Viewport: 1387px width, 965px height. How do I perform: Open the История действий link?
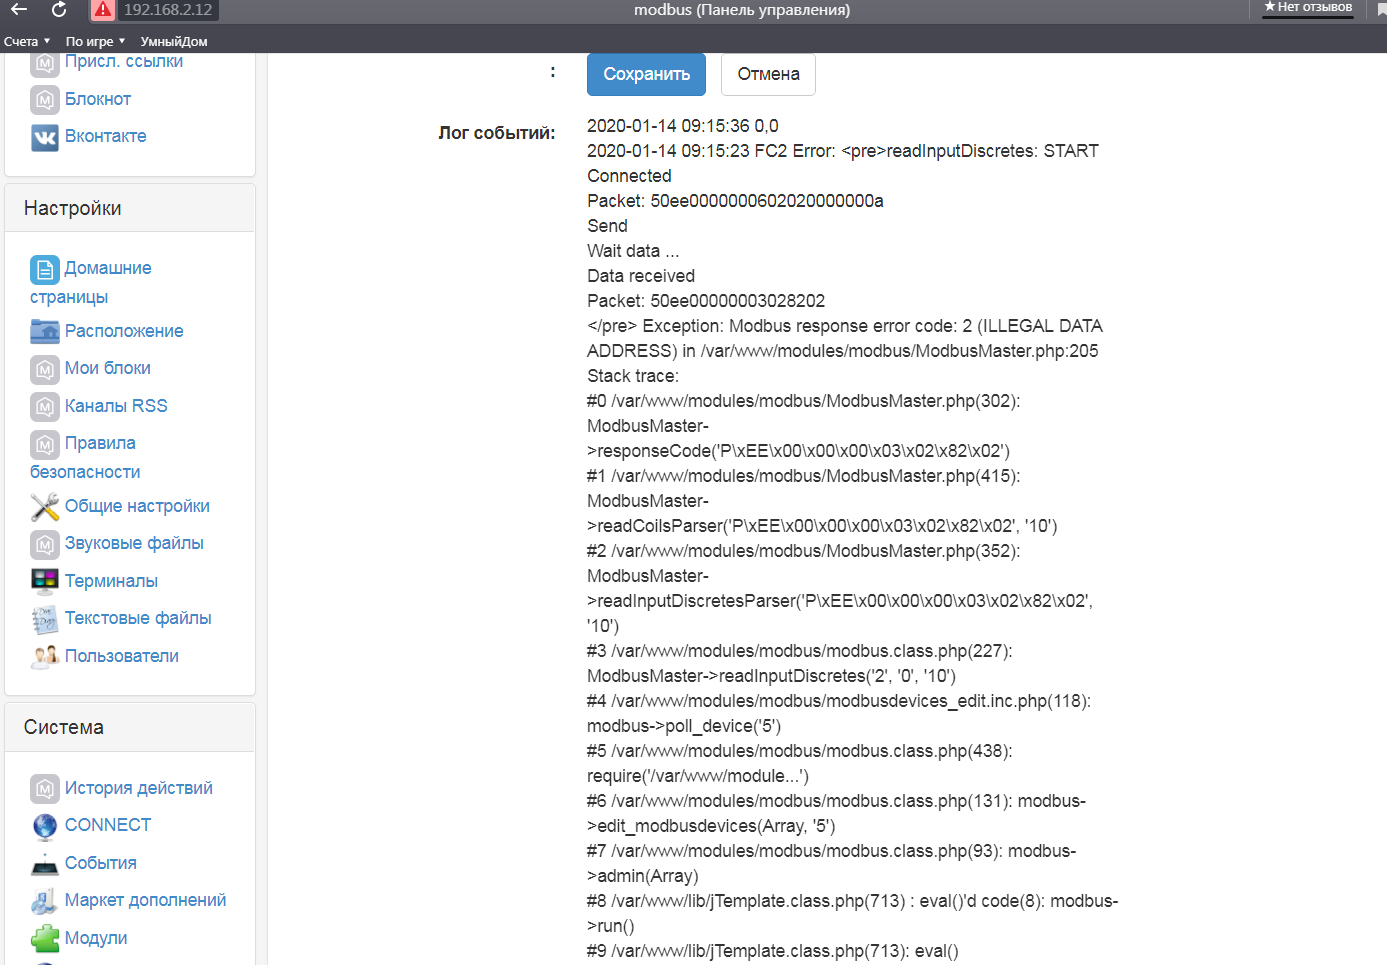138,788
